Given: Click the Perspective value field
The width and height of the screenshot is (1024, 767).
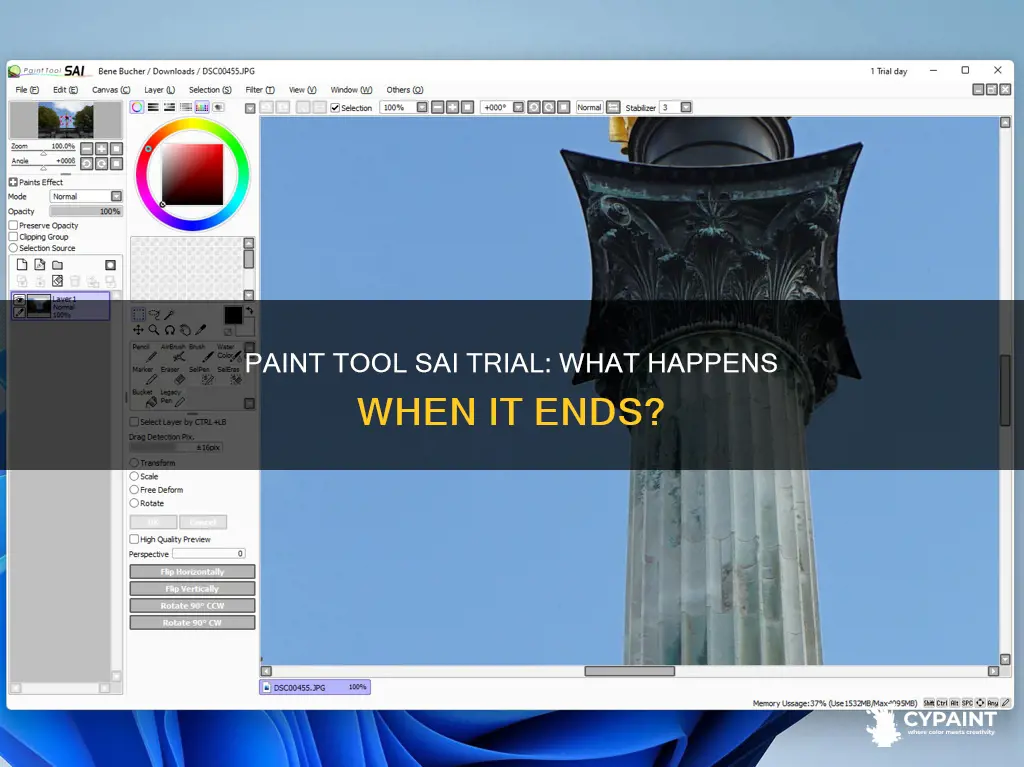Looking at the screenshot, I should 209,553.
